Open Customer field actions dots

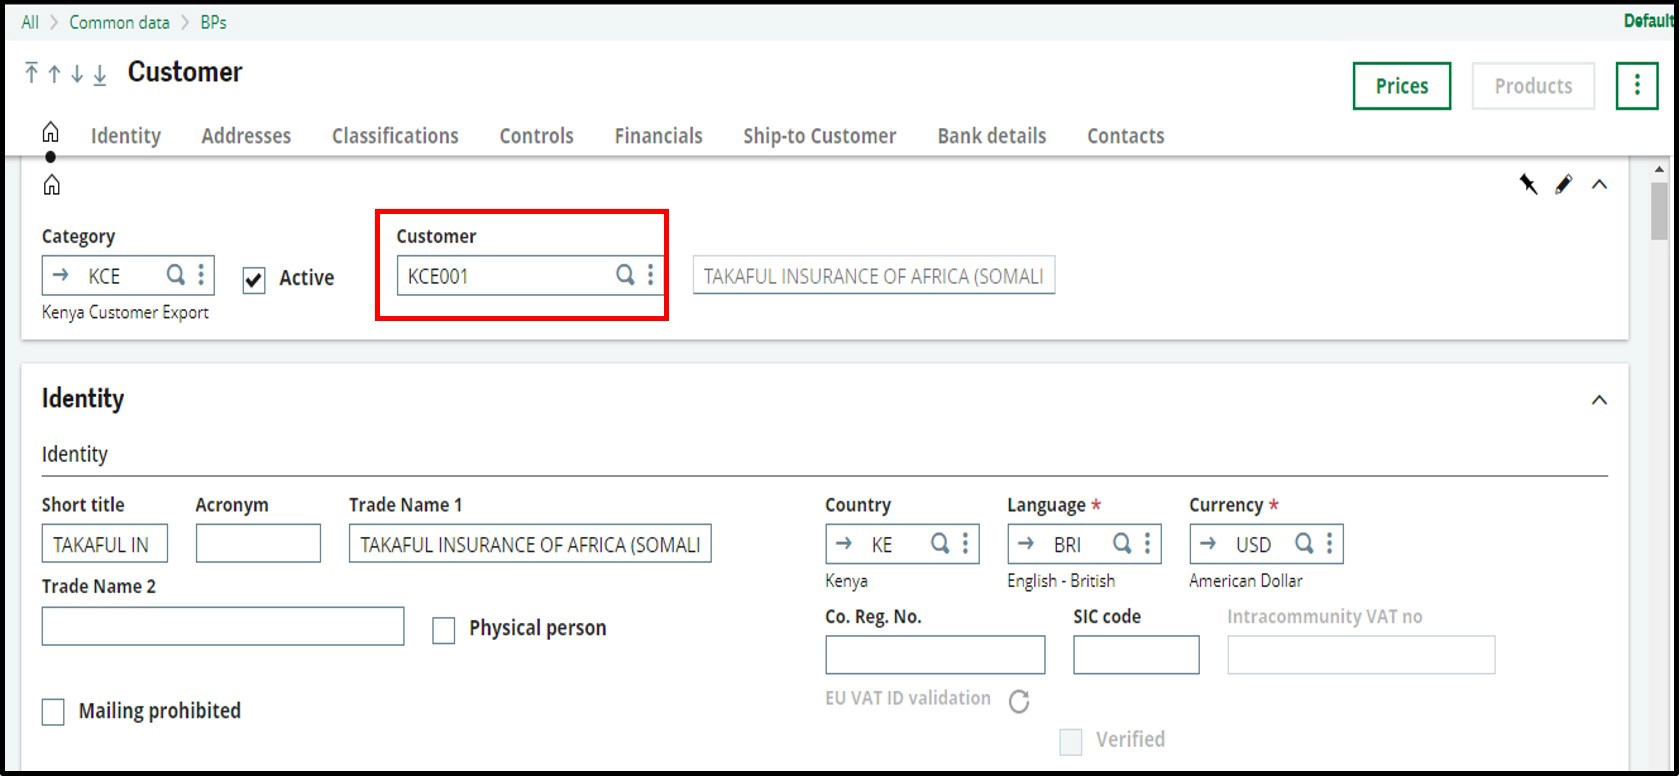tap(650, 275)
